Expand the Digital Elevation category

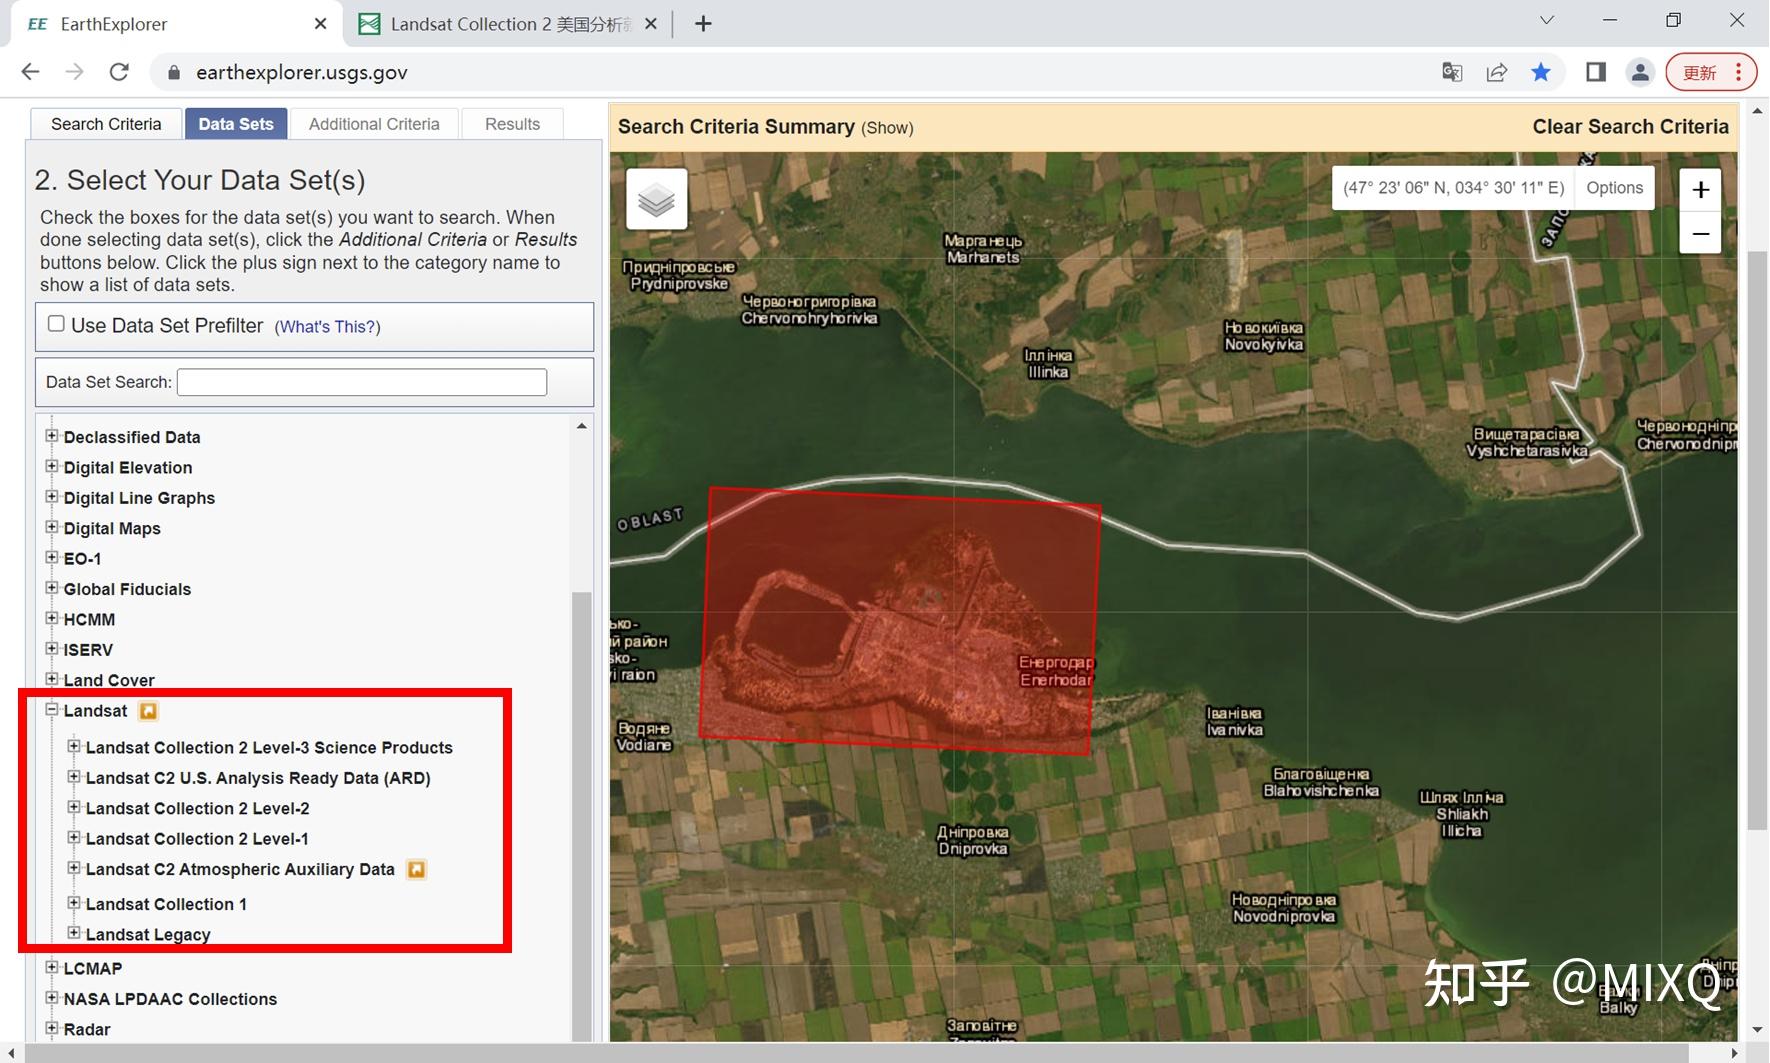52,466
